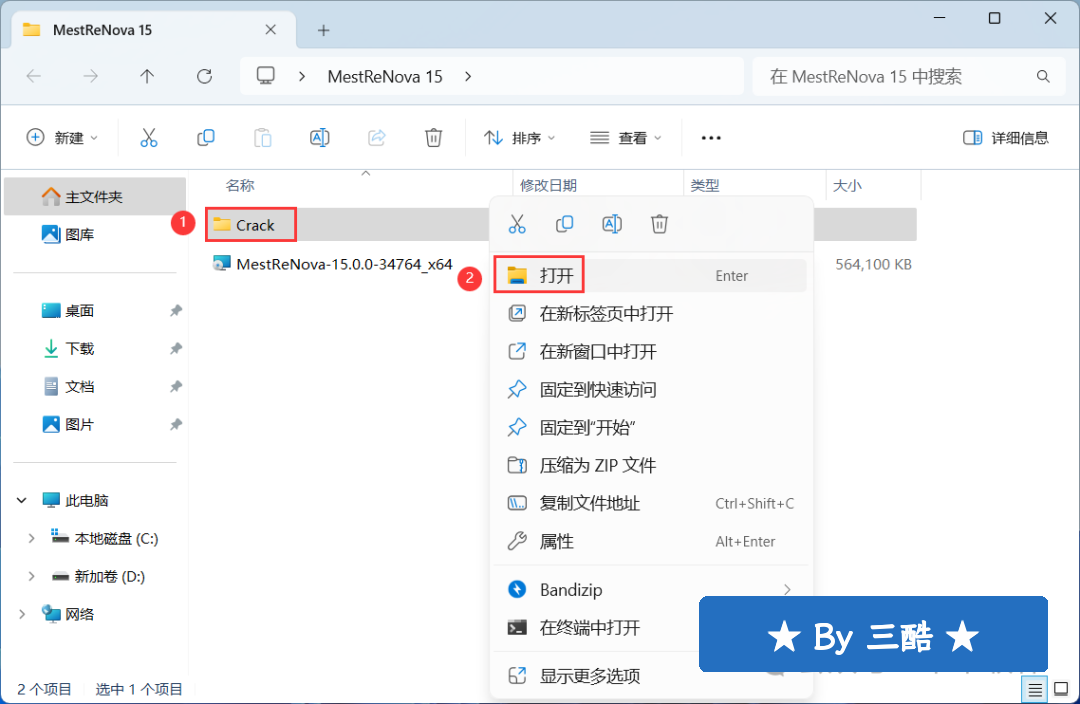Screen dimensions: 1080x704
Task: Go forward with the right arrow
Action: tap(90, 76)
